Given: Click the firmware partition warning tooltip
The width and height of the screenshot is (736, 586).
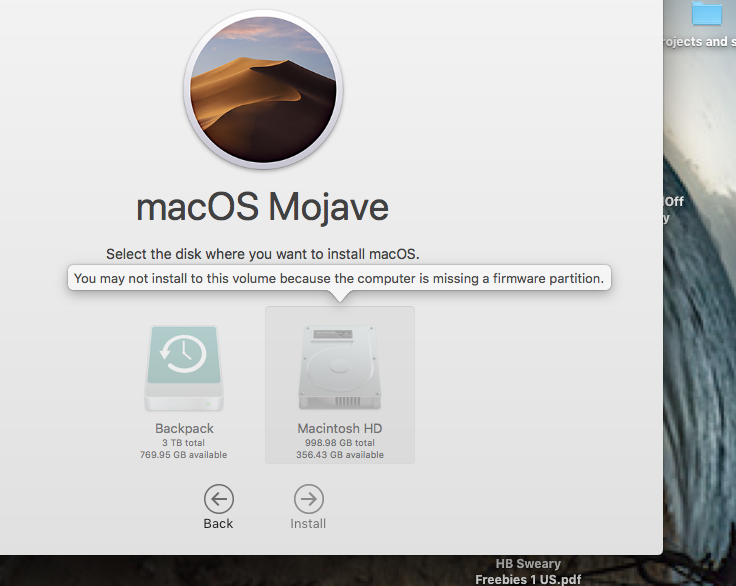Looking at the screenshot, I should click(x=339, y=278).
